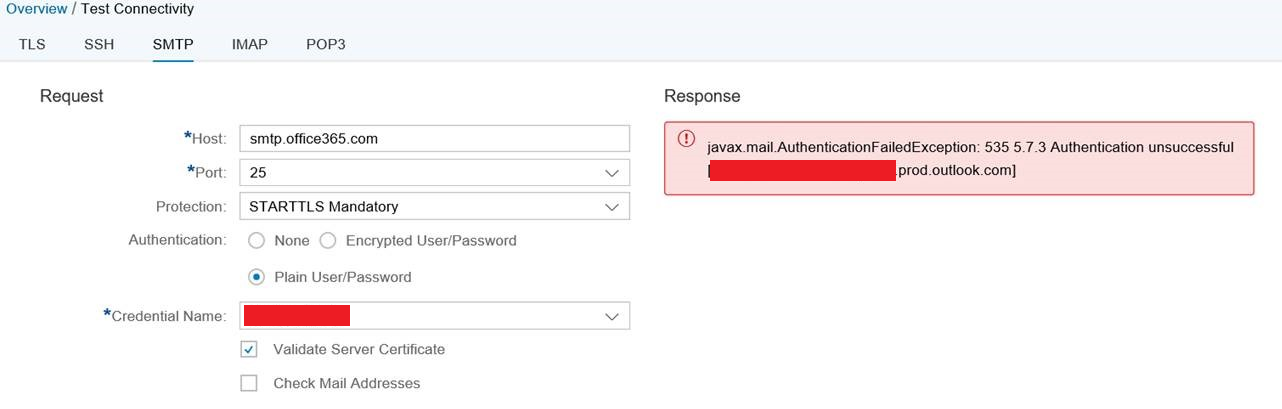Open the IMAP tab
Image resolution: width=1282 pixels, height=409 pixels.
click(249, 45)
